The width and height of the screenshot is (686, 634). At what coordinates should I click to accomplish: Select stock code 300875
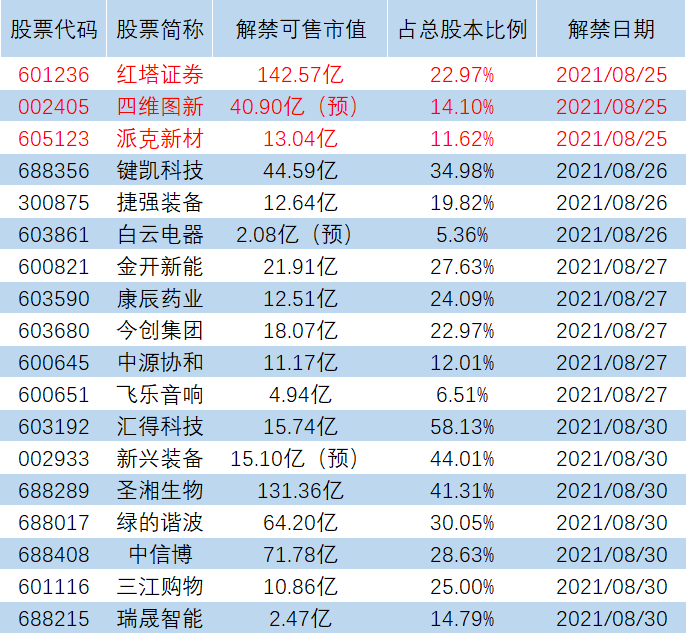coord(53,203)
